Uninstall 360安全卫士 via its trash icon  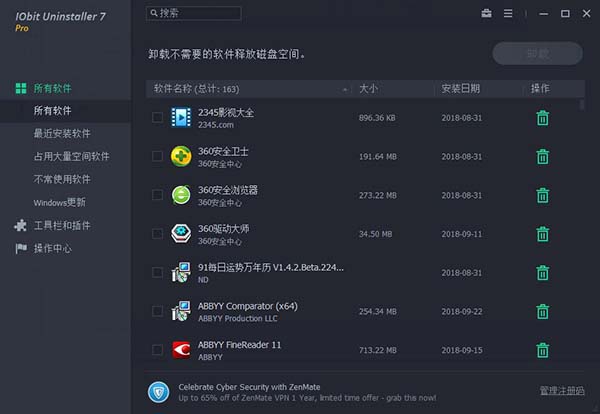point(543,156)
